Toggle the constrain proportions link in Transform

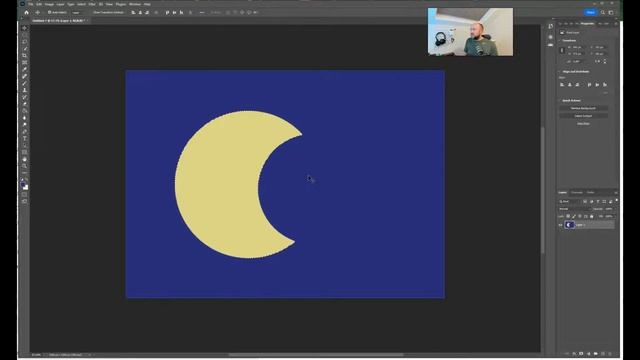(x=562, y=50)
